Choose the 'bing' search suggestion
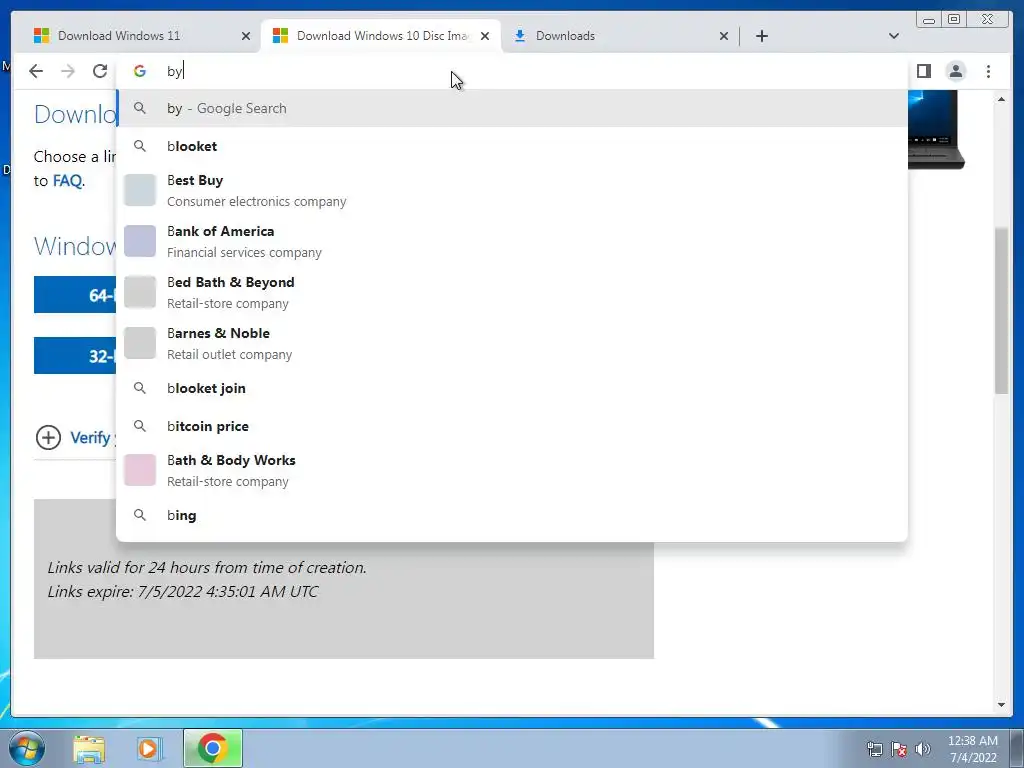This screenshot has width=1024, height=768. point(512,515)
